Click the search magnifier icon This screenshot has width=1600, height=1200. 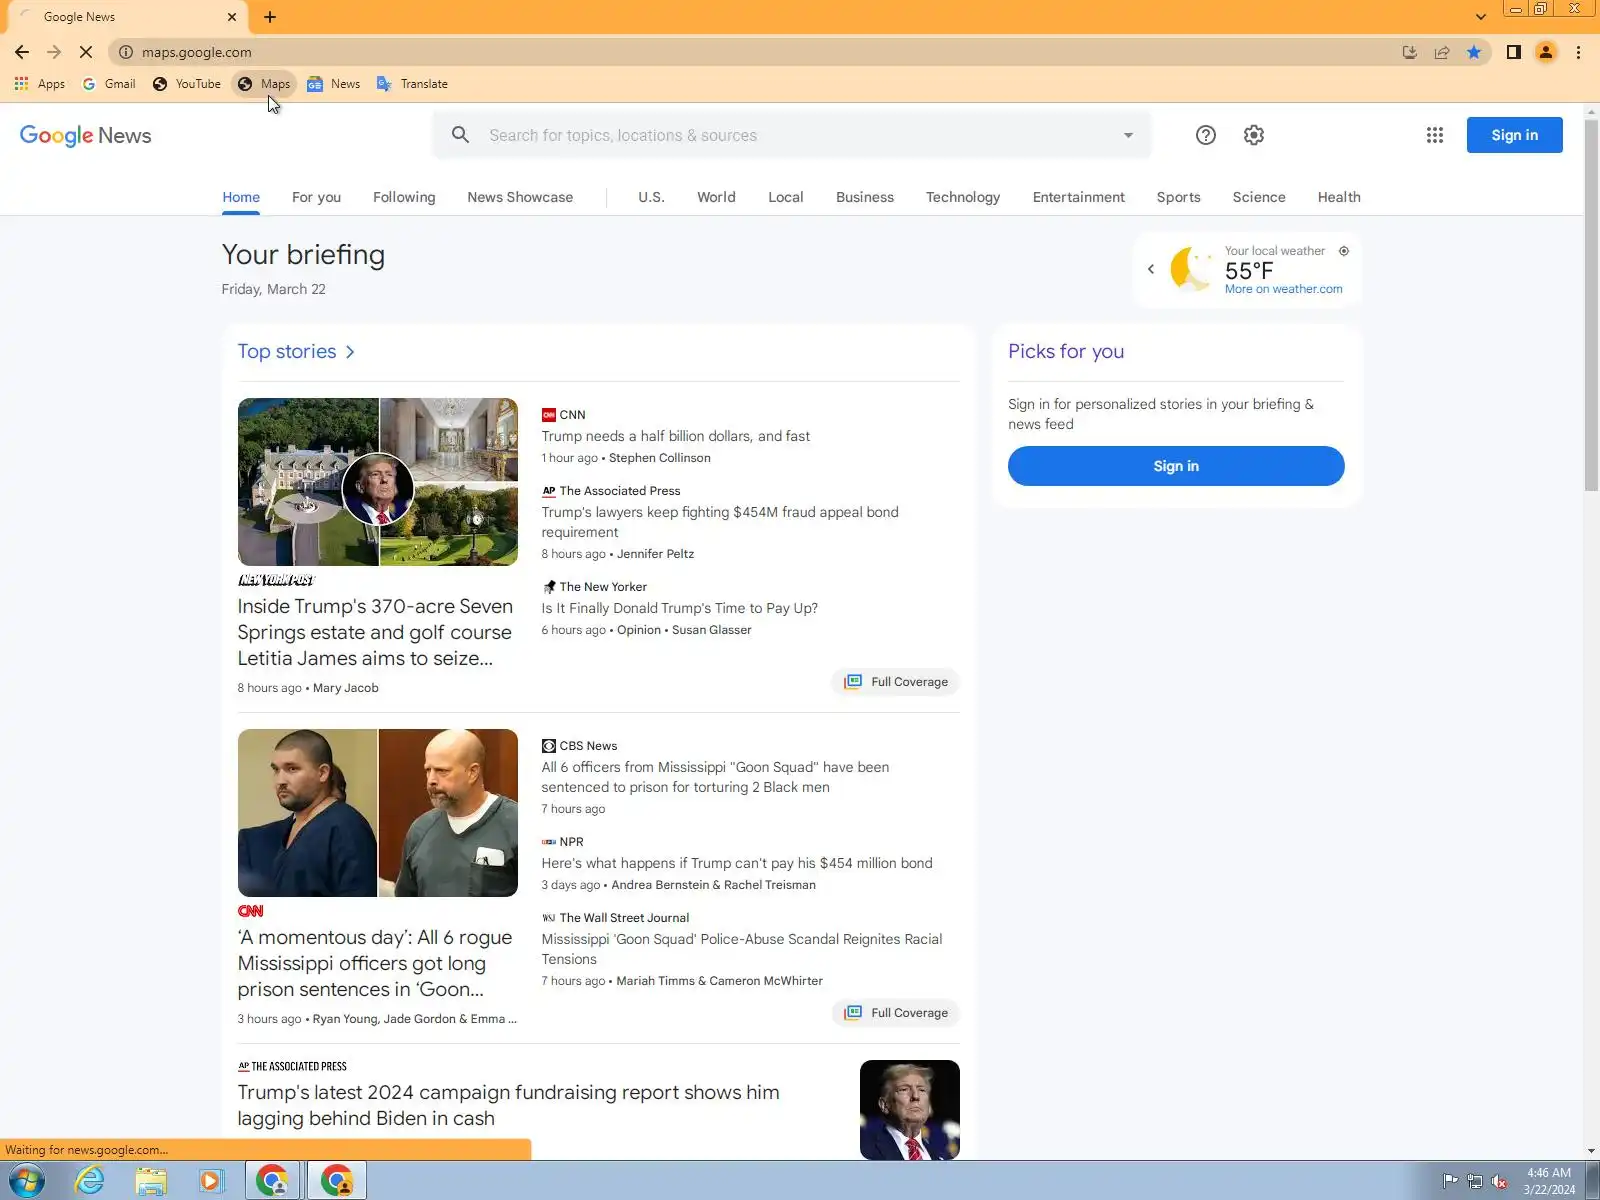point(460,135)
